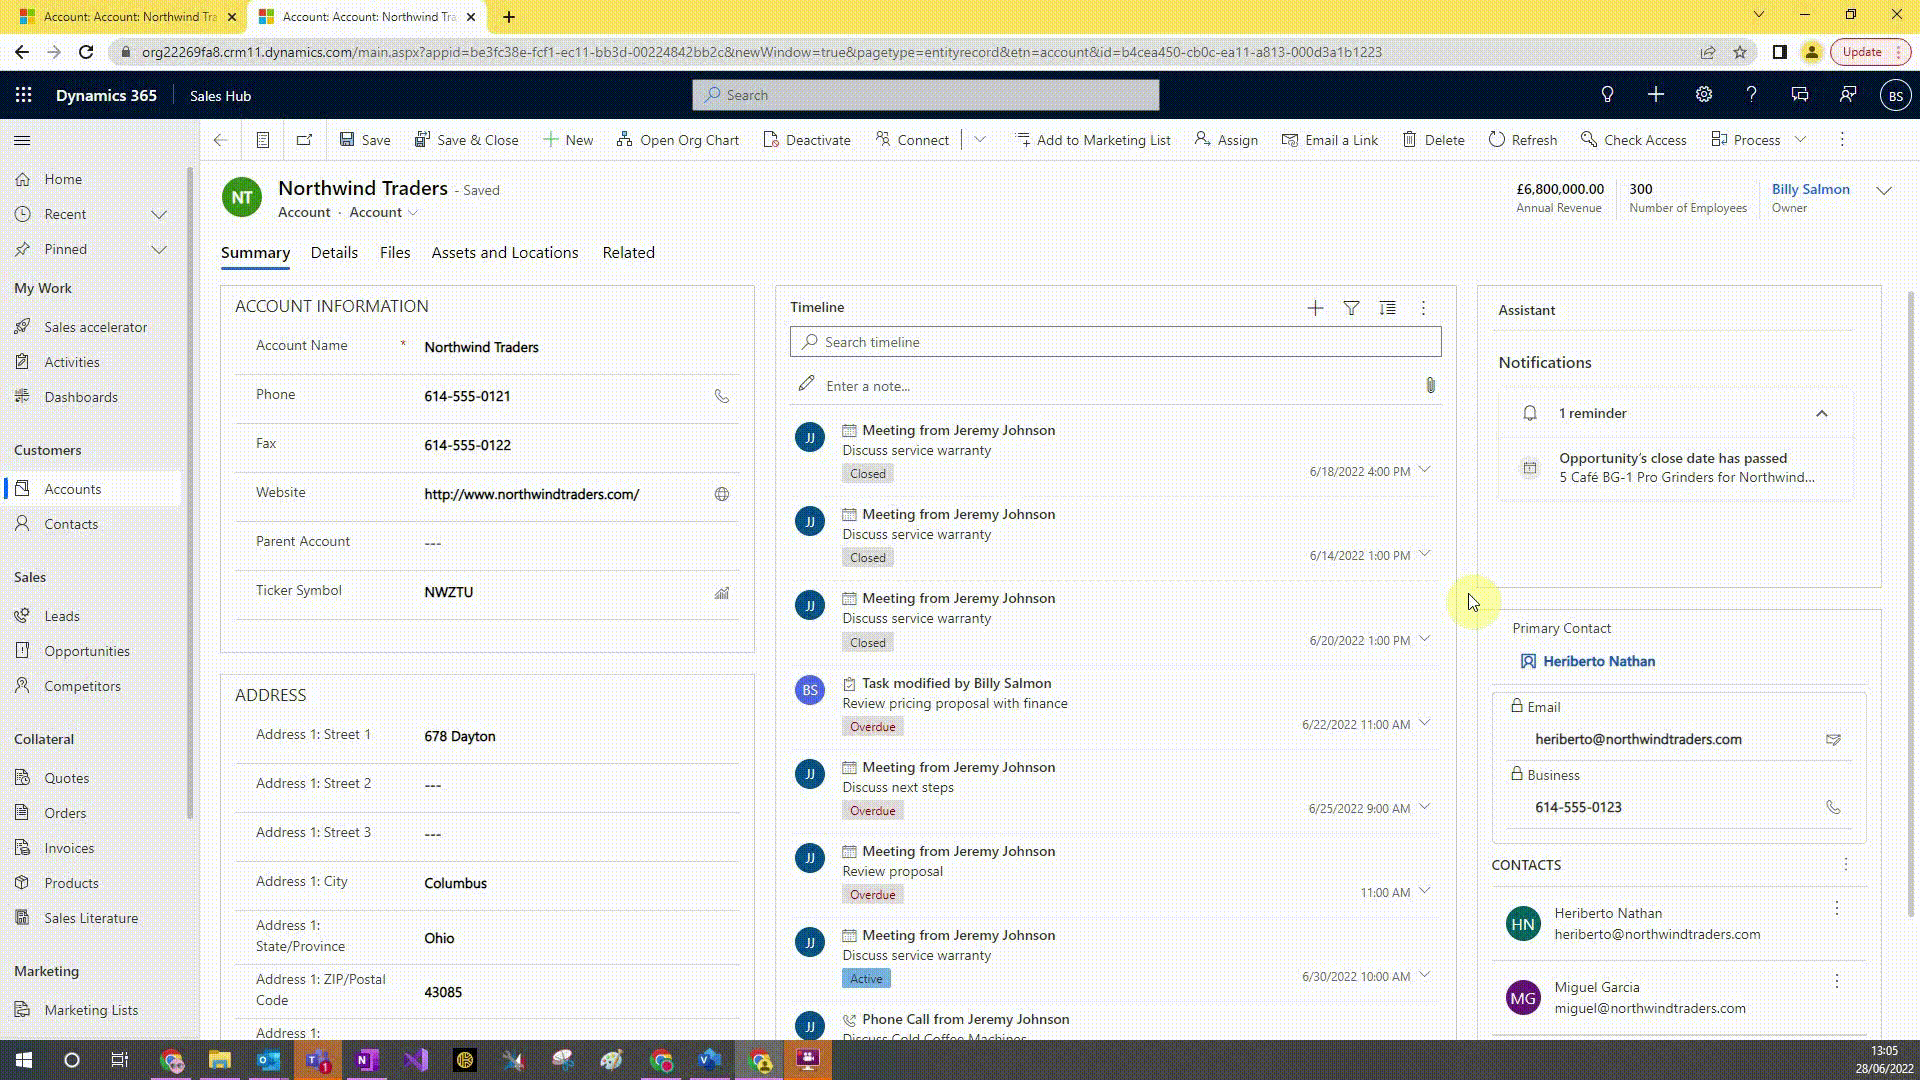Toggle the left site map hamburger menu
The image size is (1920, 1080).
coord(22,140)
